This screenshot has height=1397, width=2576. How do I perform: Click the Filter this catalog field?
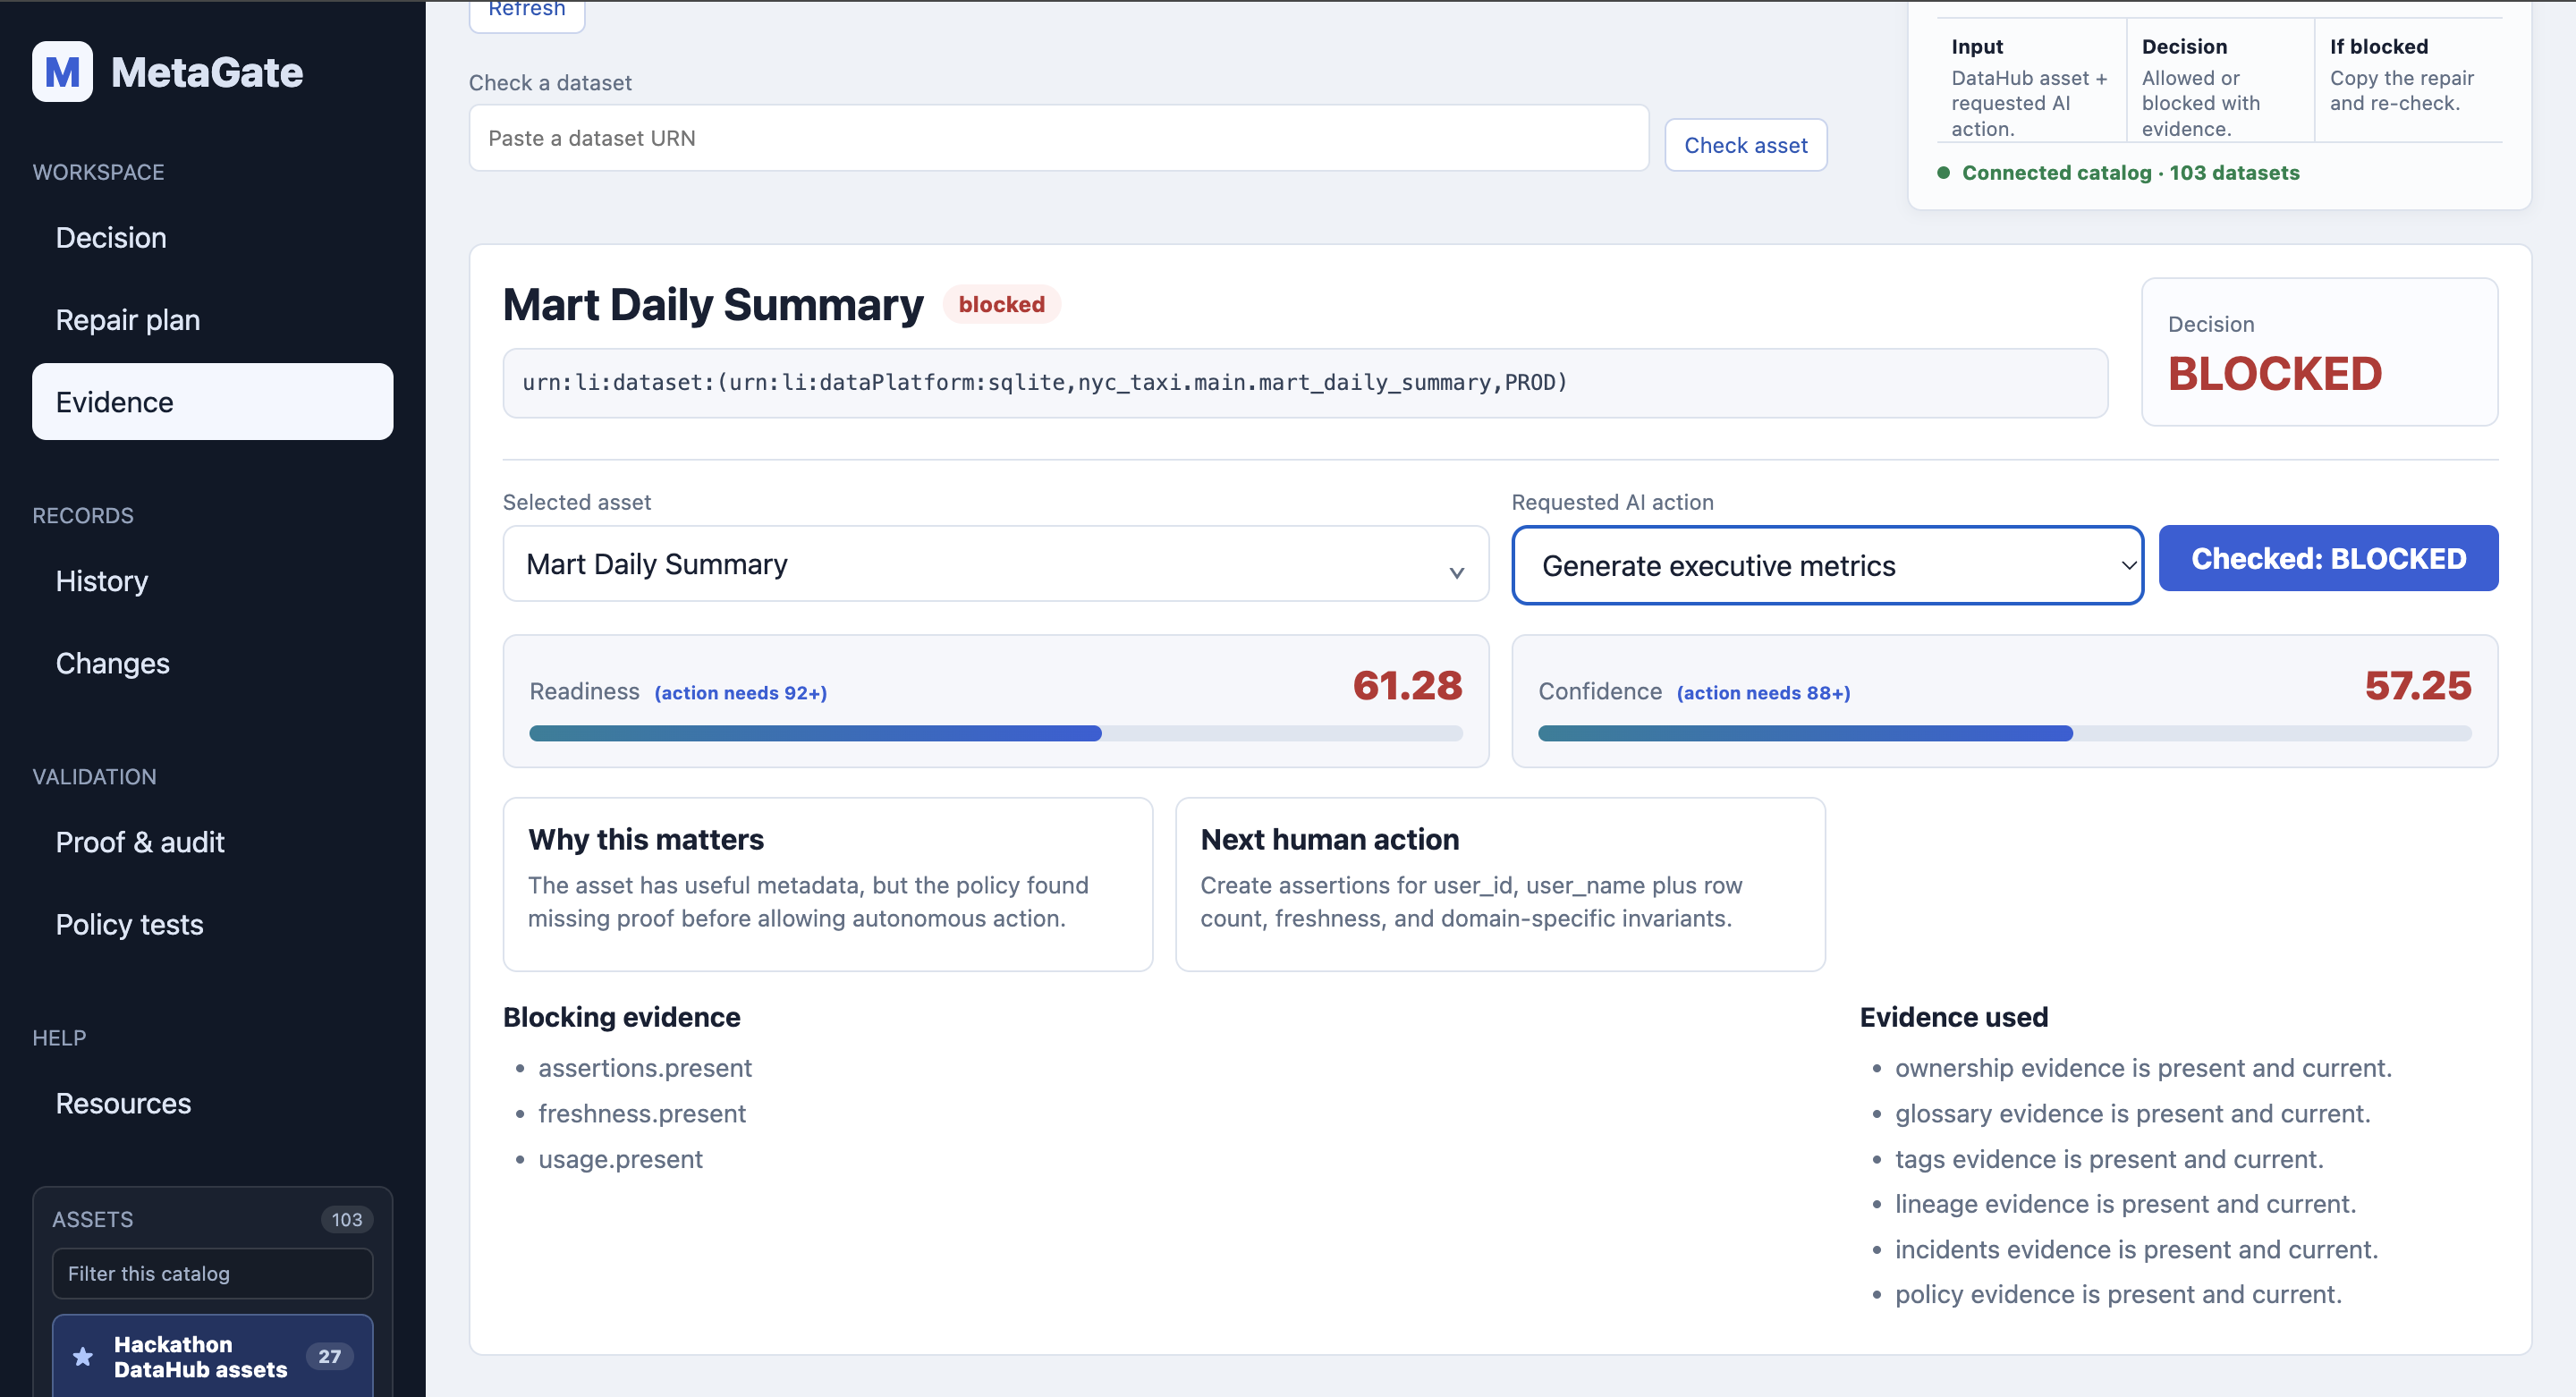[212, 1273]
